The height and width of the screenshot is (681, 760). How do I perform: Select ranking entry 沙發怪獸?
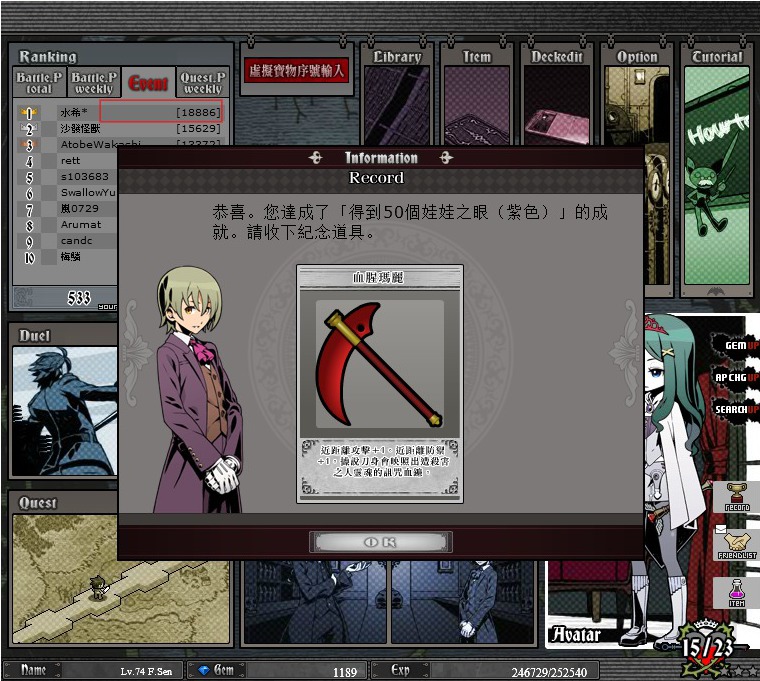coord(80,128)
